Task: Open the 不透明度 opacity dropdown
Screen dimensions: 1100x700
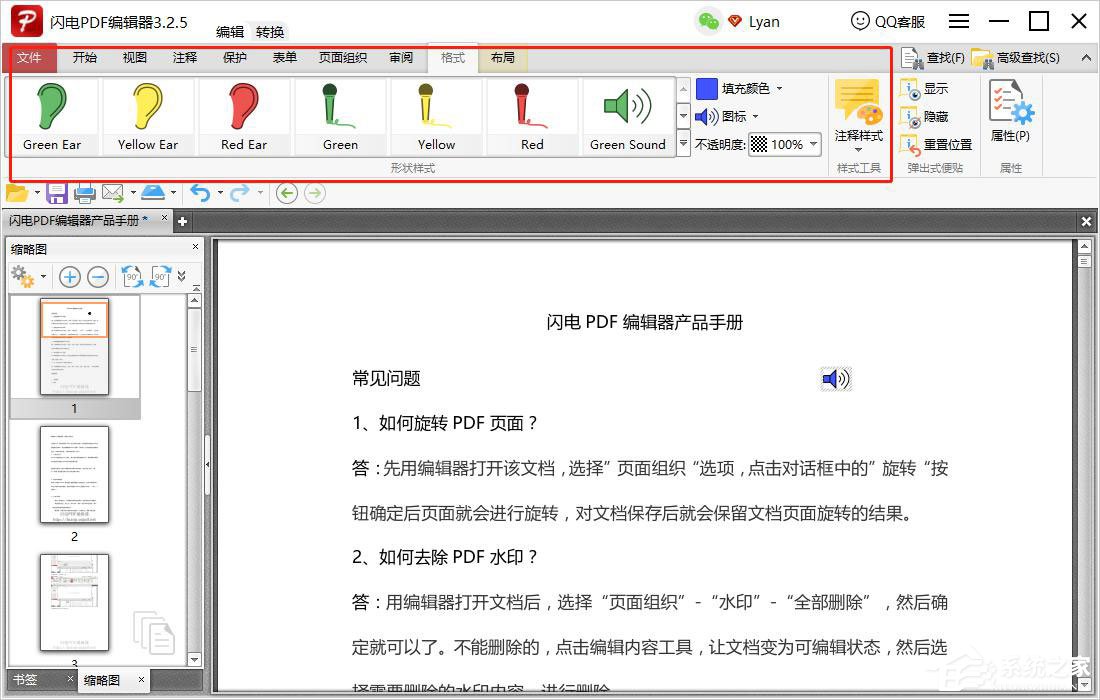Action: pos(811,144)
